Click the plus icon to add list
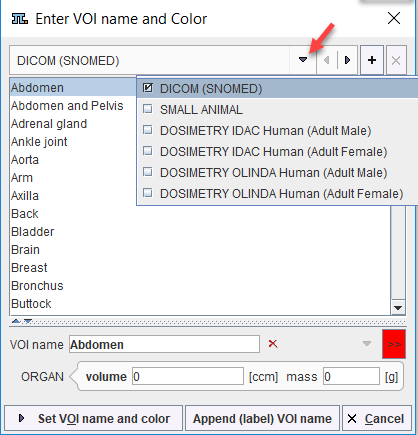 click(x=372, y=60)
